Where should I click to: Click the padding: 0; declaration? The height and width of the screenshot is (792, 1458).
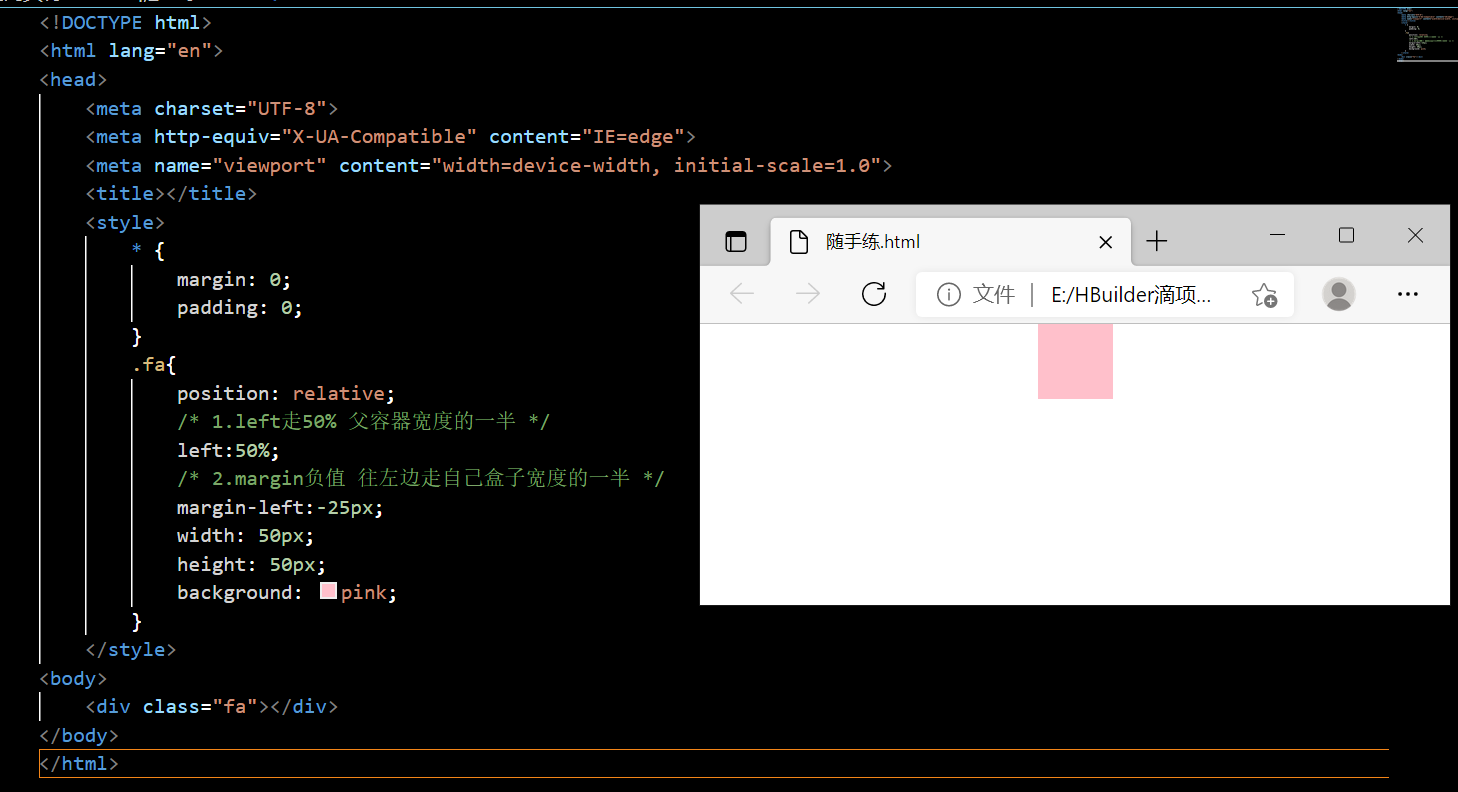click(240, 307)
